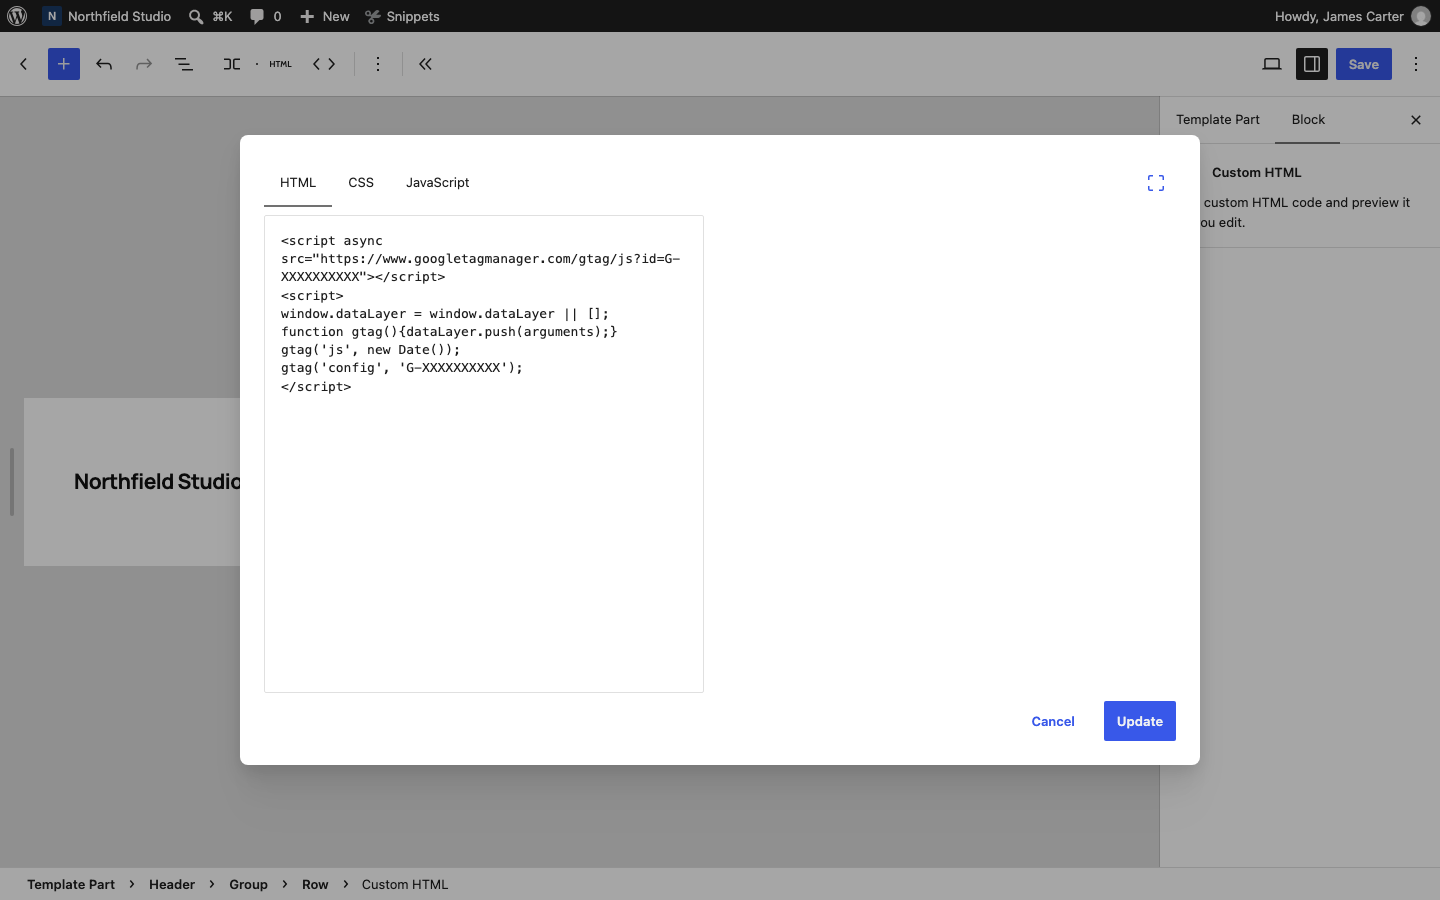Switch to the Template Part tab

coord(1218,120)
